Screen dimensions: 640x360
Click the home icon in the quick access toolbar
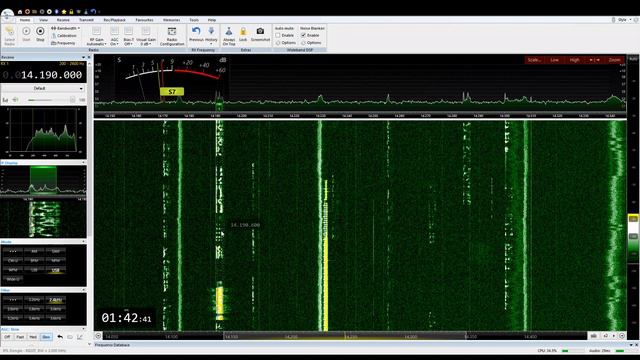coord(20,12)
